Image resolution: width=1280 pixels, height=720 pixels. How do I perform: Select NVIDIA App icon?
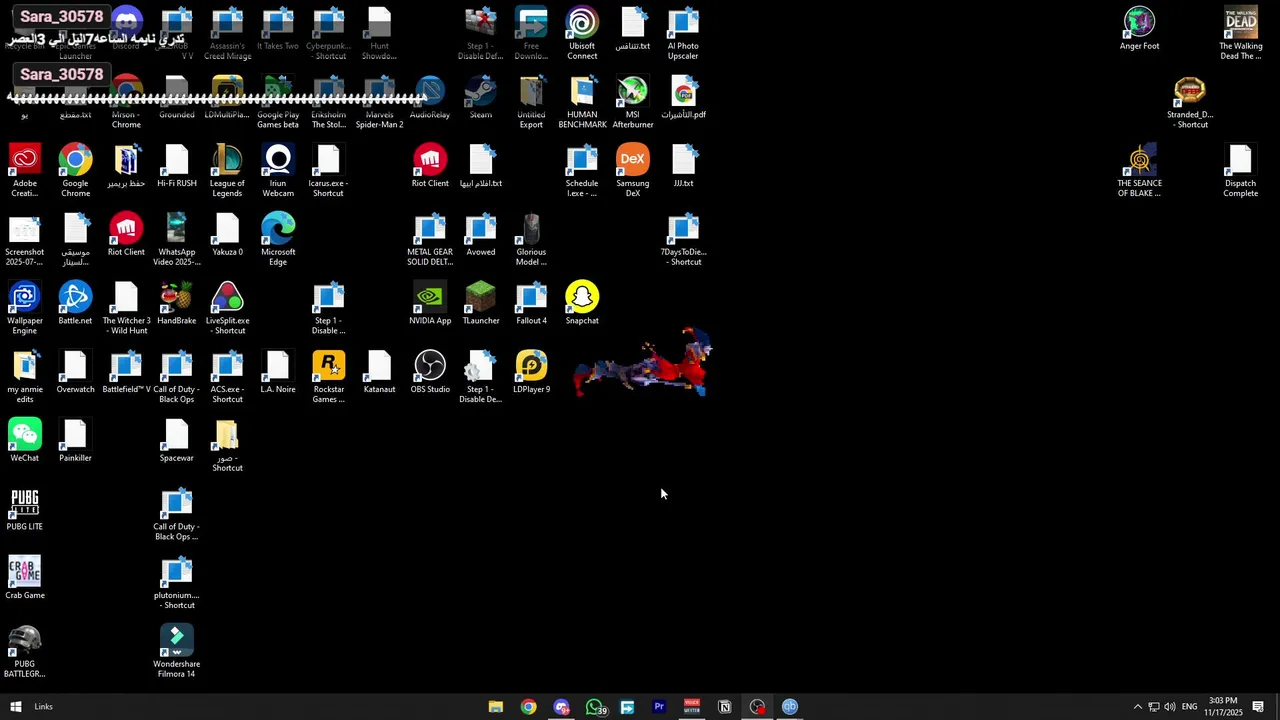(x=430, y=303)
